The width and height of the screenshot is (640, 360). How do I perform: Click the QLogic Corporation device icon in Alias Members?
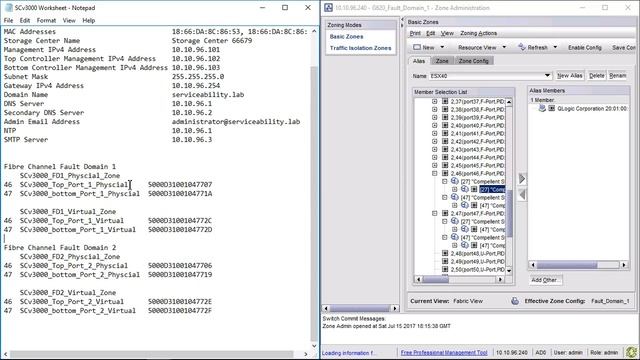click(x=542, y=109)
